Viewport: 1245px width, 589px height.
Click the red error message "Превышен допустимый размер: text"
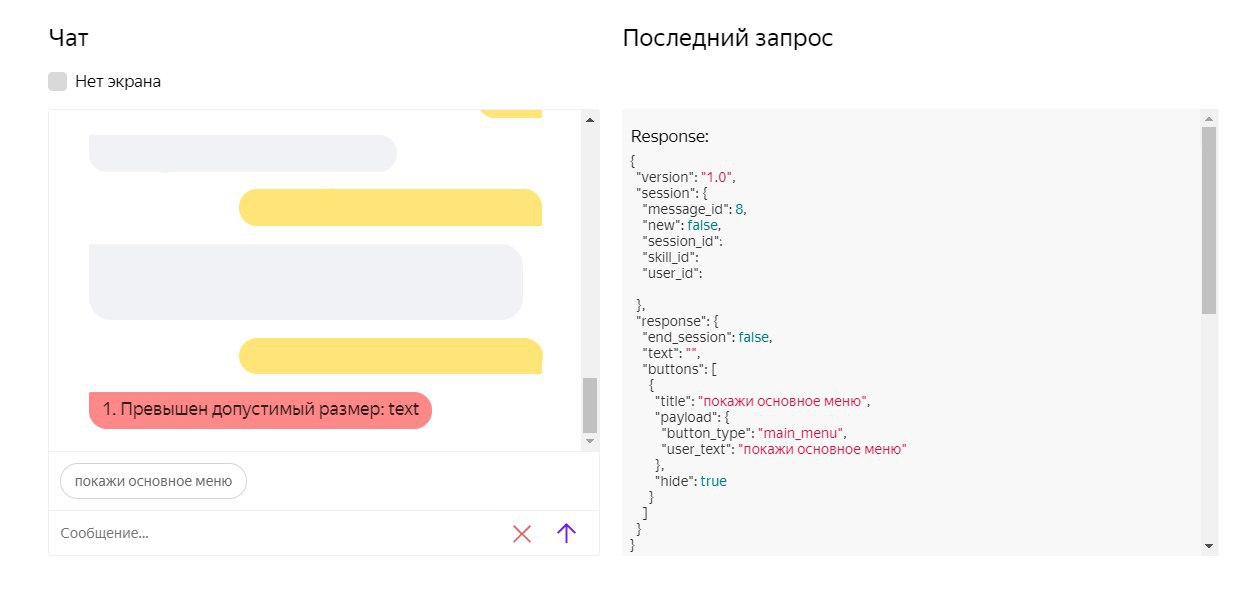click(260, 410)
